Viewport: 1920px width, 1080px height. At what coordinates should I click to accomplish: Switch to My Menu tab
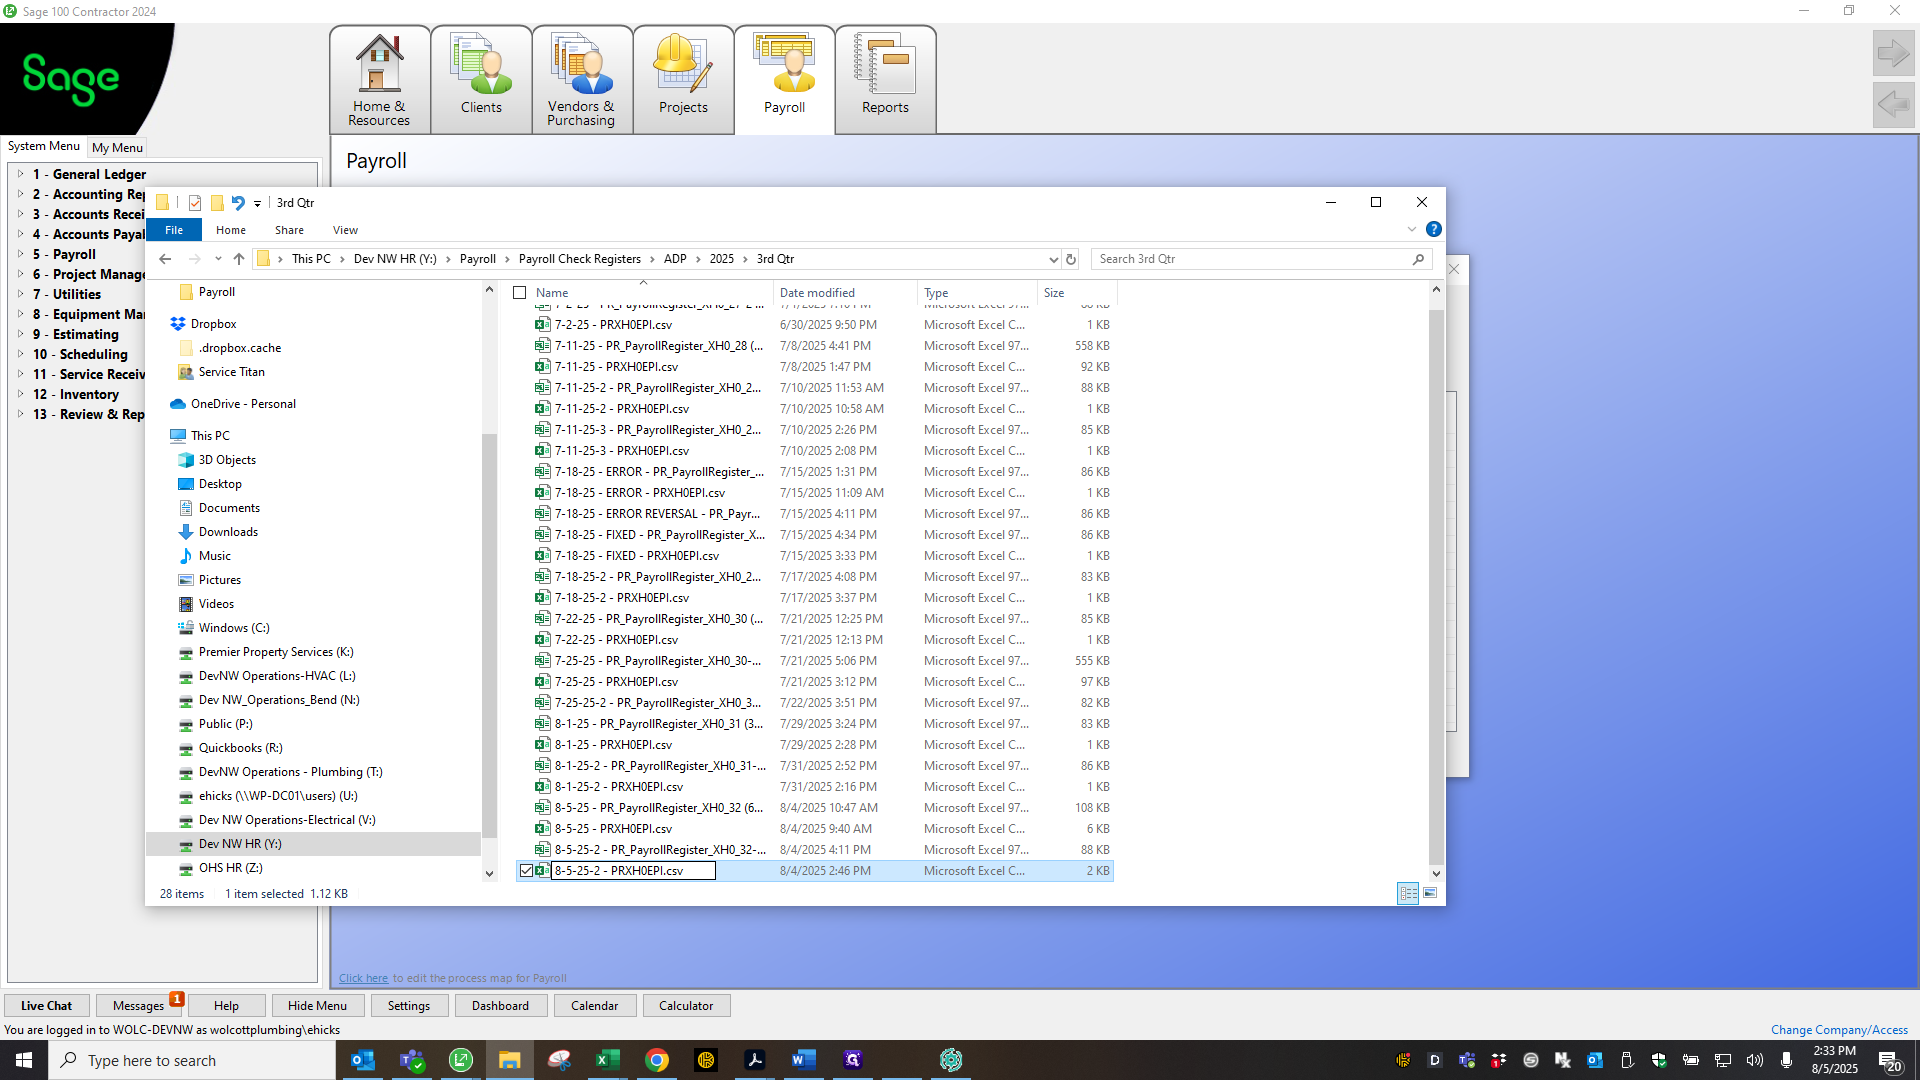[x=117, y=147]
